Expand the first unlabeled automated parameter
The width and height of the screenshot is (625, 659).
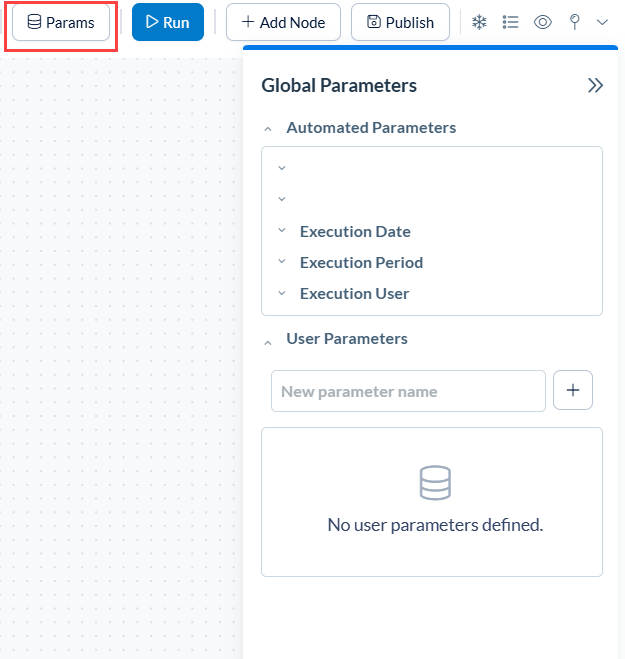(x=282, y=168)
